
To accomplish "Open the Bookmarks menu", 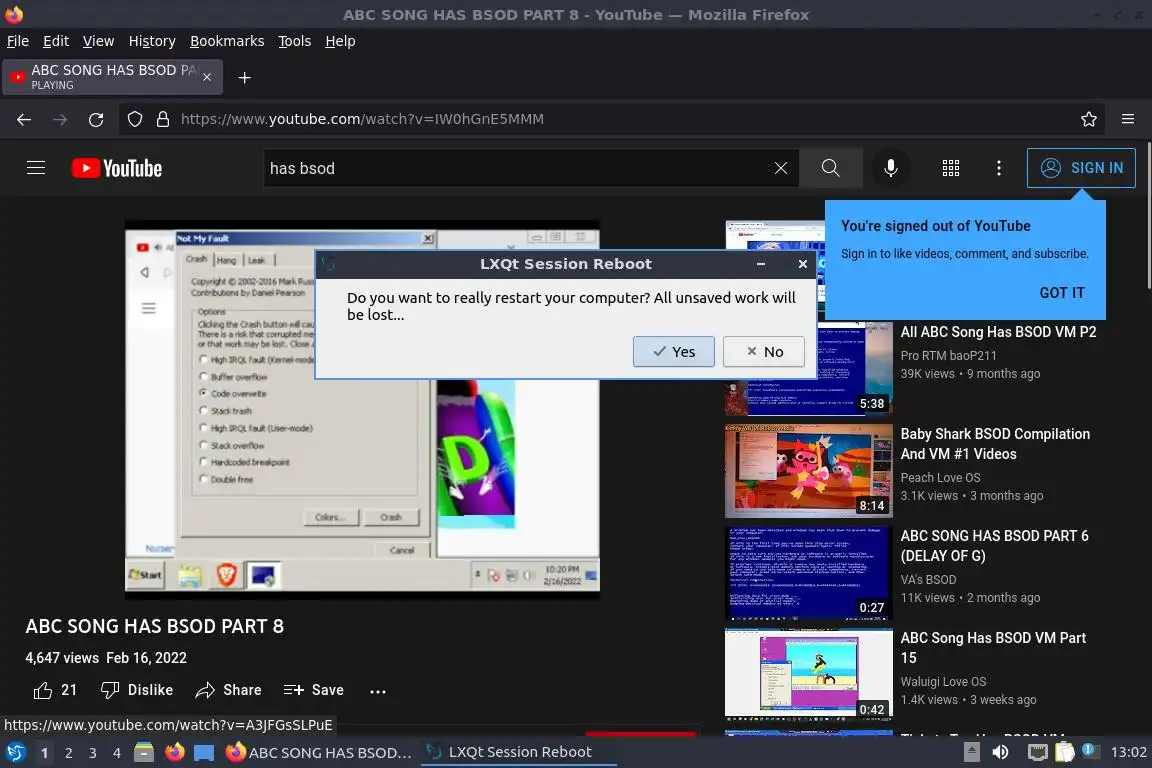I will tap(227, 41).
